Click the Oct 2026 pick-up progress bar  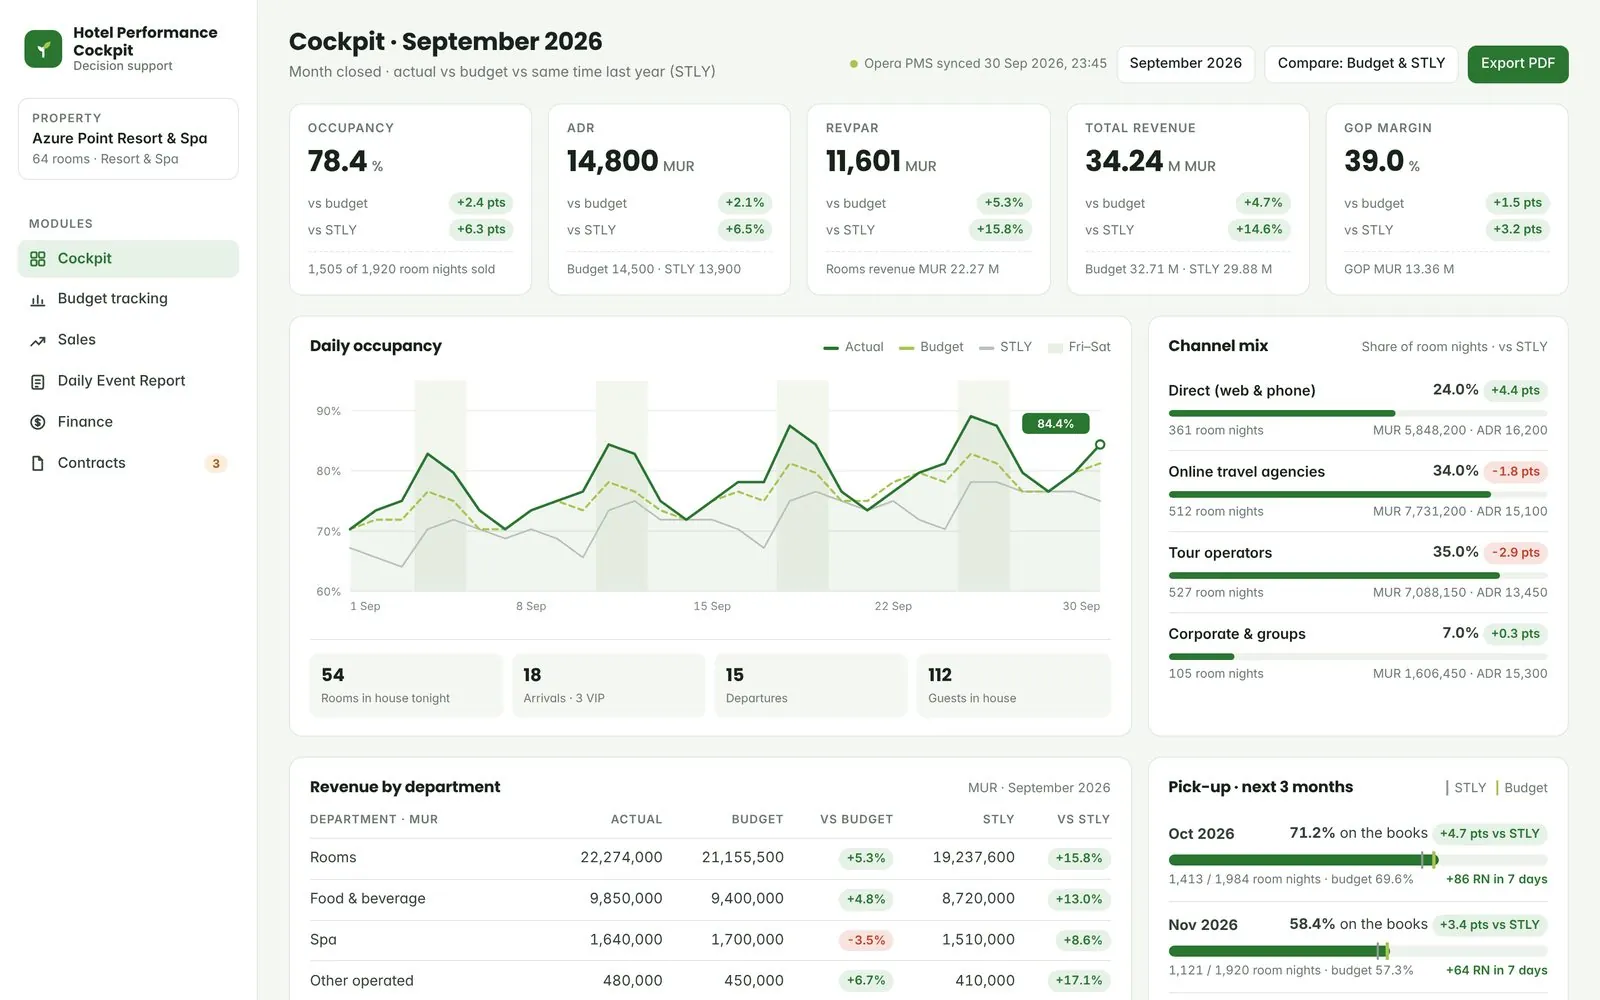[1358, 860]
